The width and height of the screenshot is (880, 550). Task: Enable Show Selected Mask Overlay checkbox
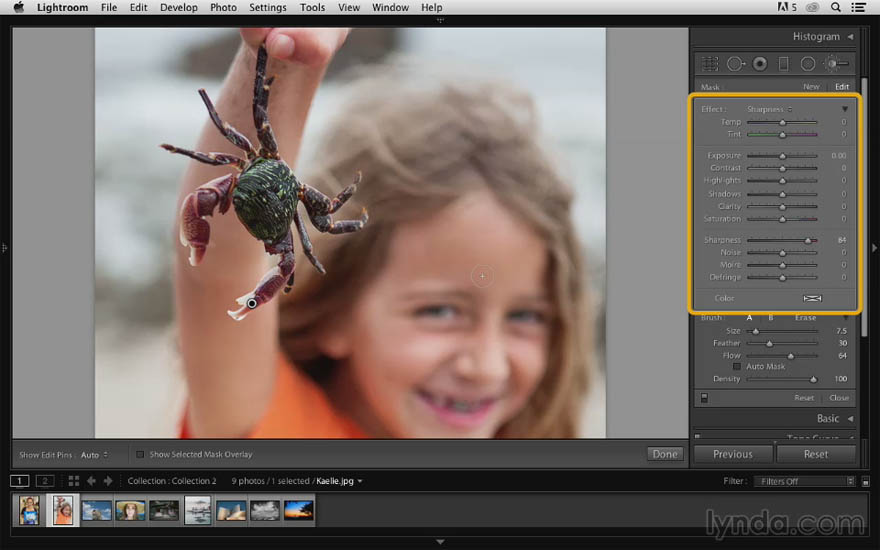tap(140, 455)
